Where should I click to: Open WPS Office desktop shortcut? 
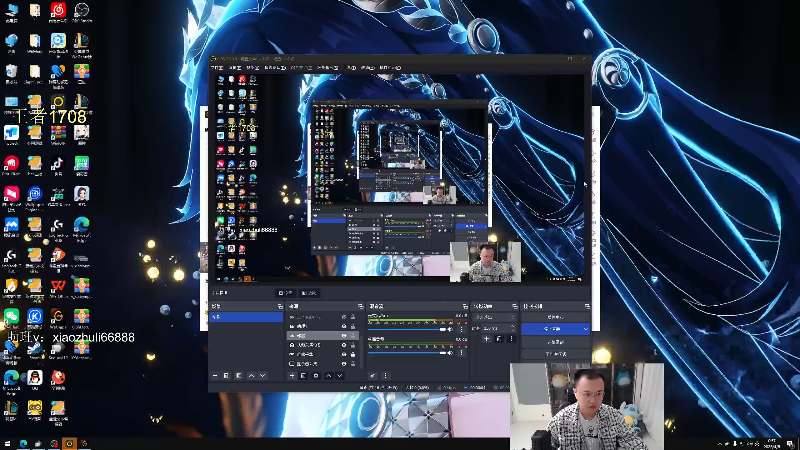pos(58,288)
